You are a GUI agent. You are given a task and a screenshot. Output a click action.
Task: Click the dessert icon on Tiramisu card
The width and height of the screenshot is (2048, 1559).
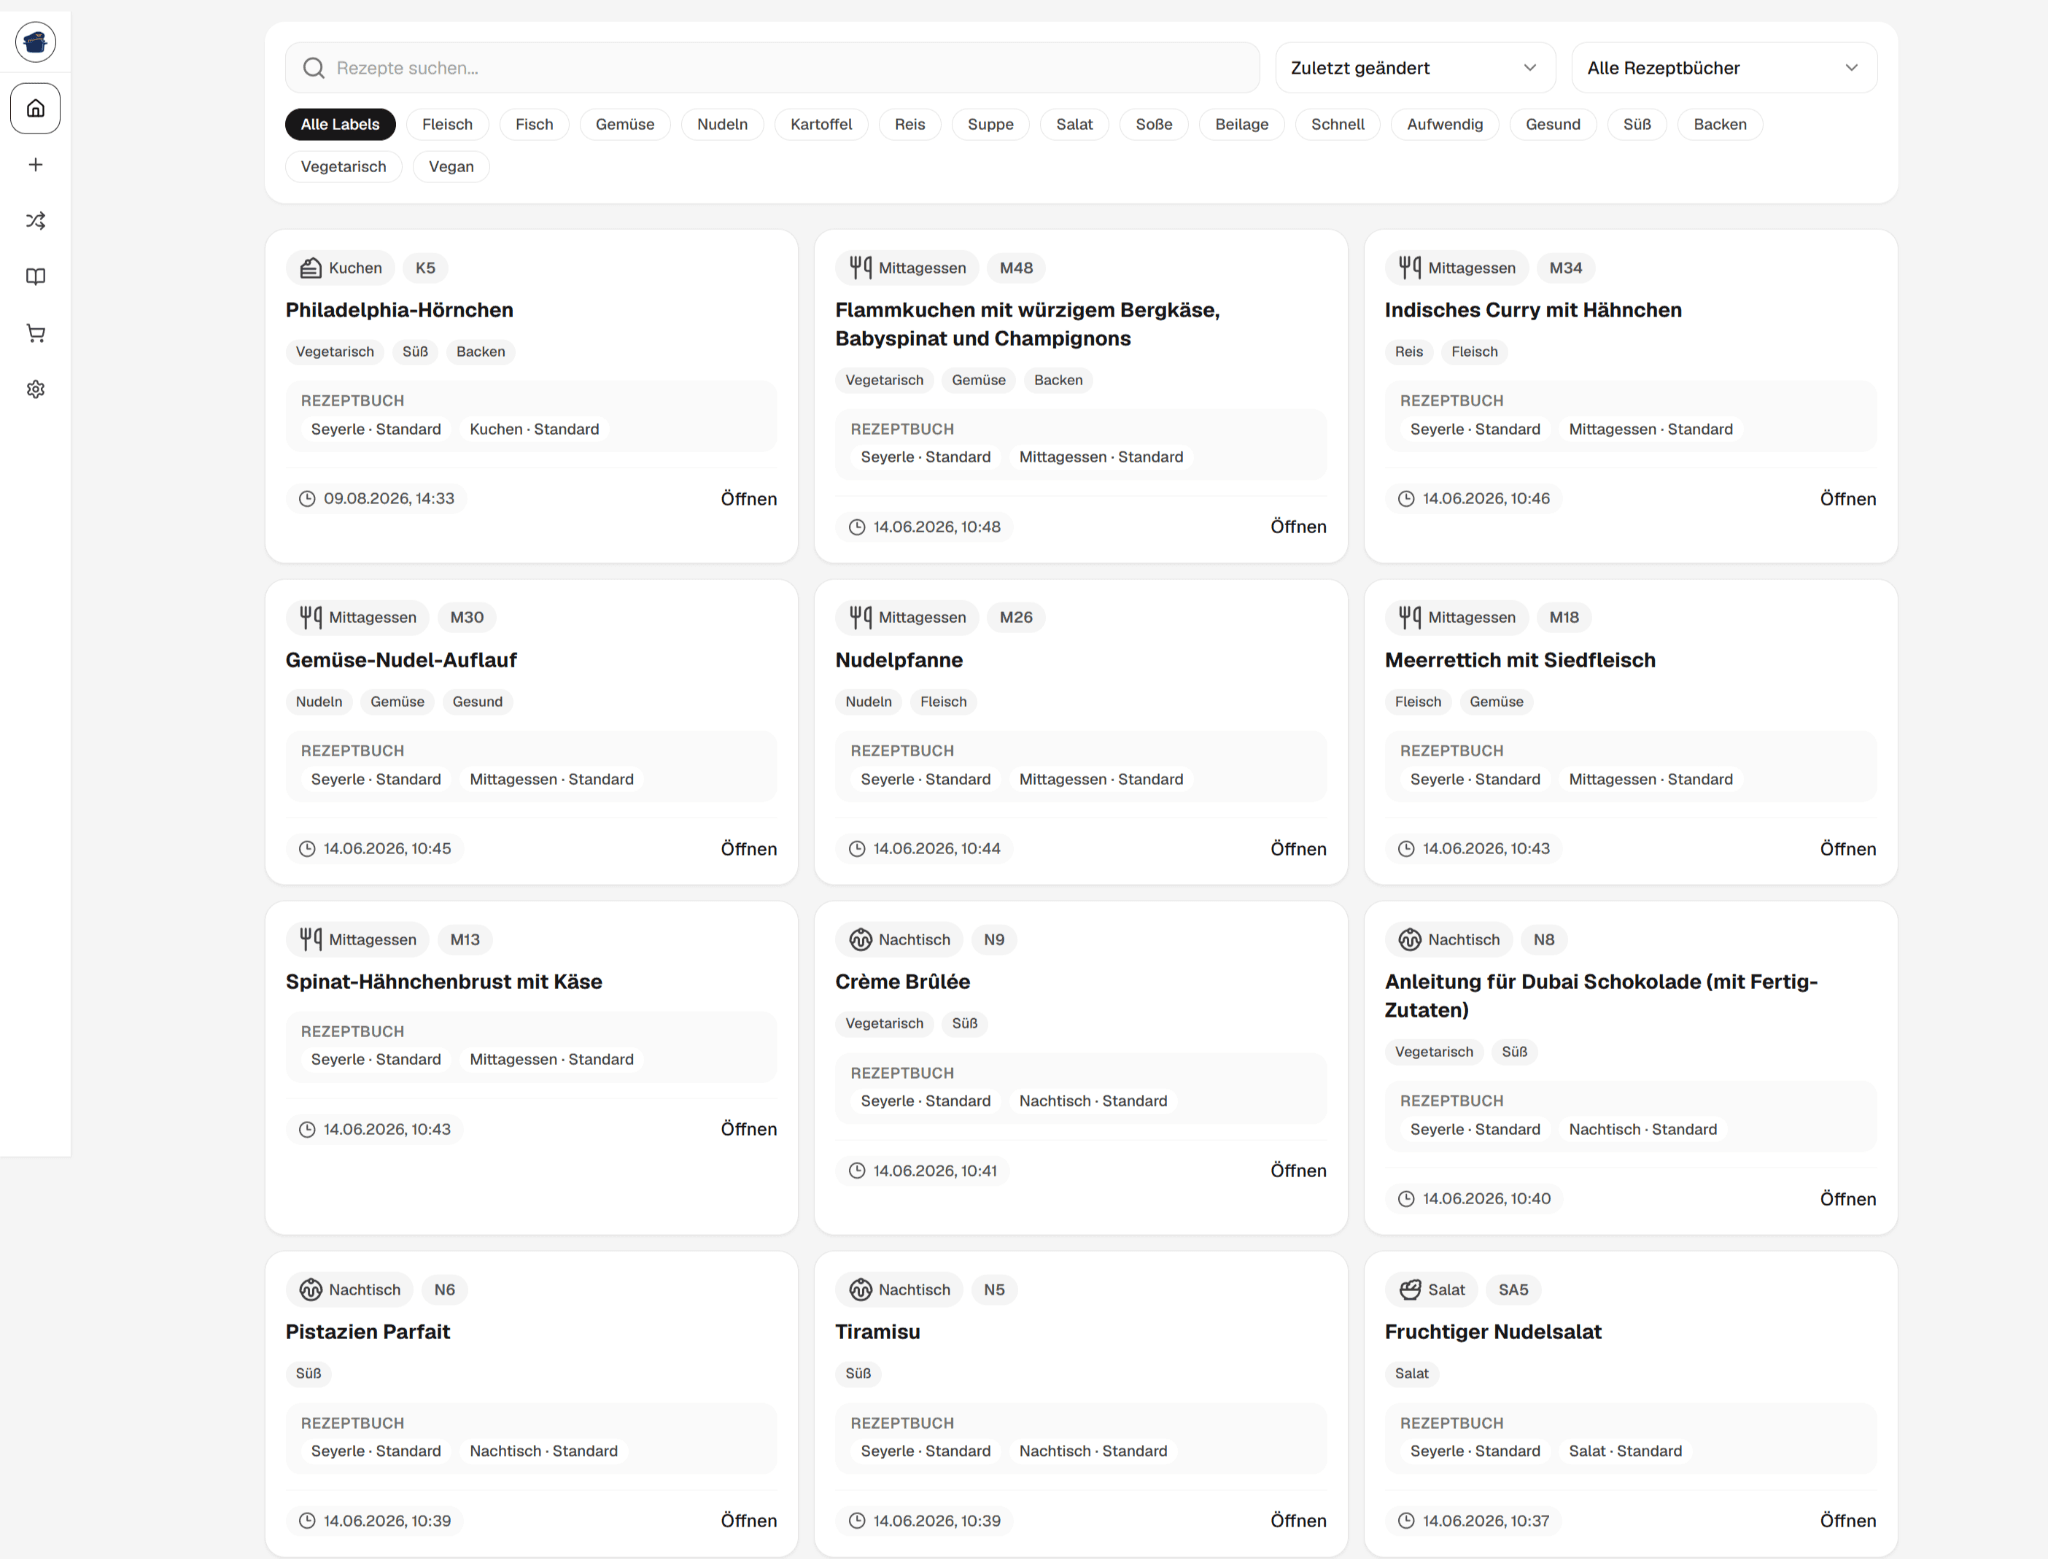[860, 1290]
